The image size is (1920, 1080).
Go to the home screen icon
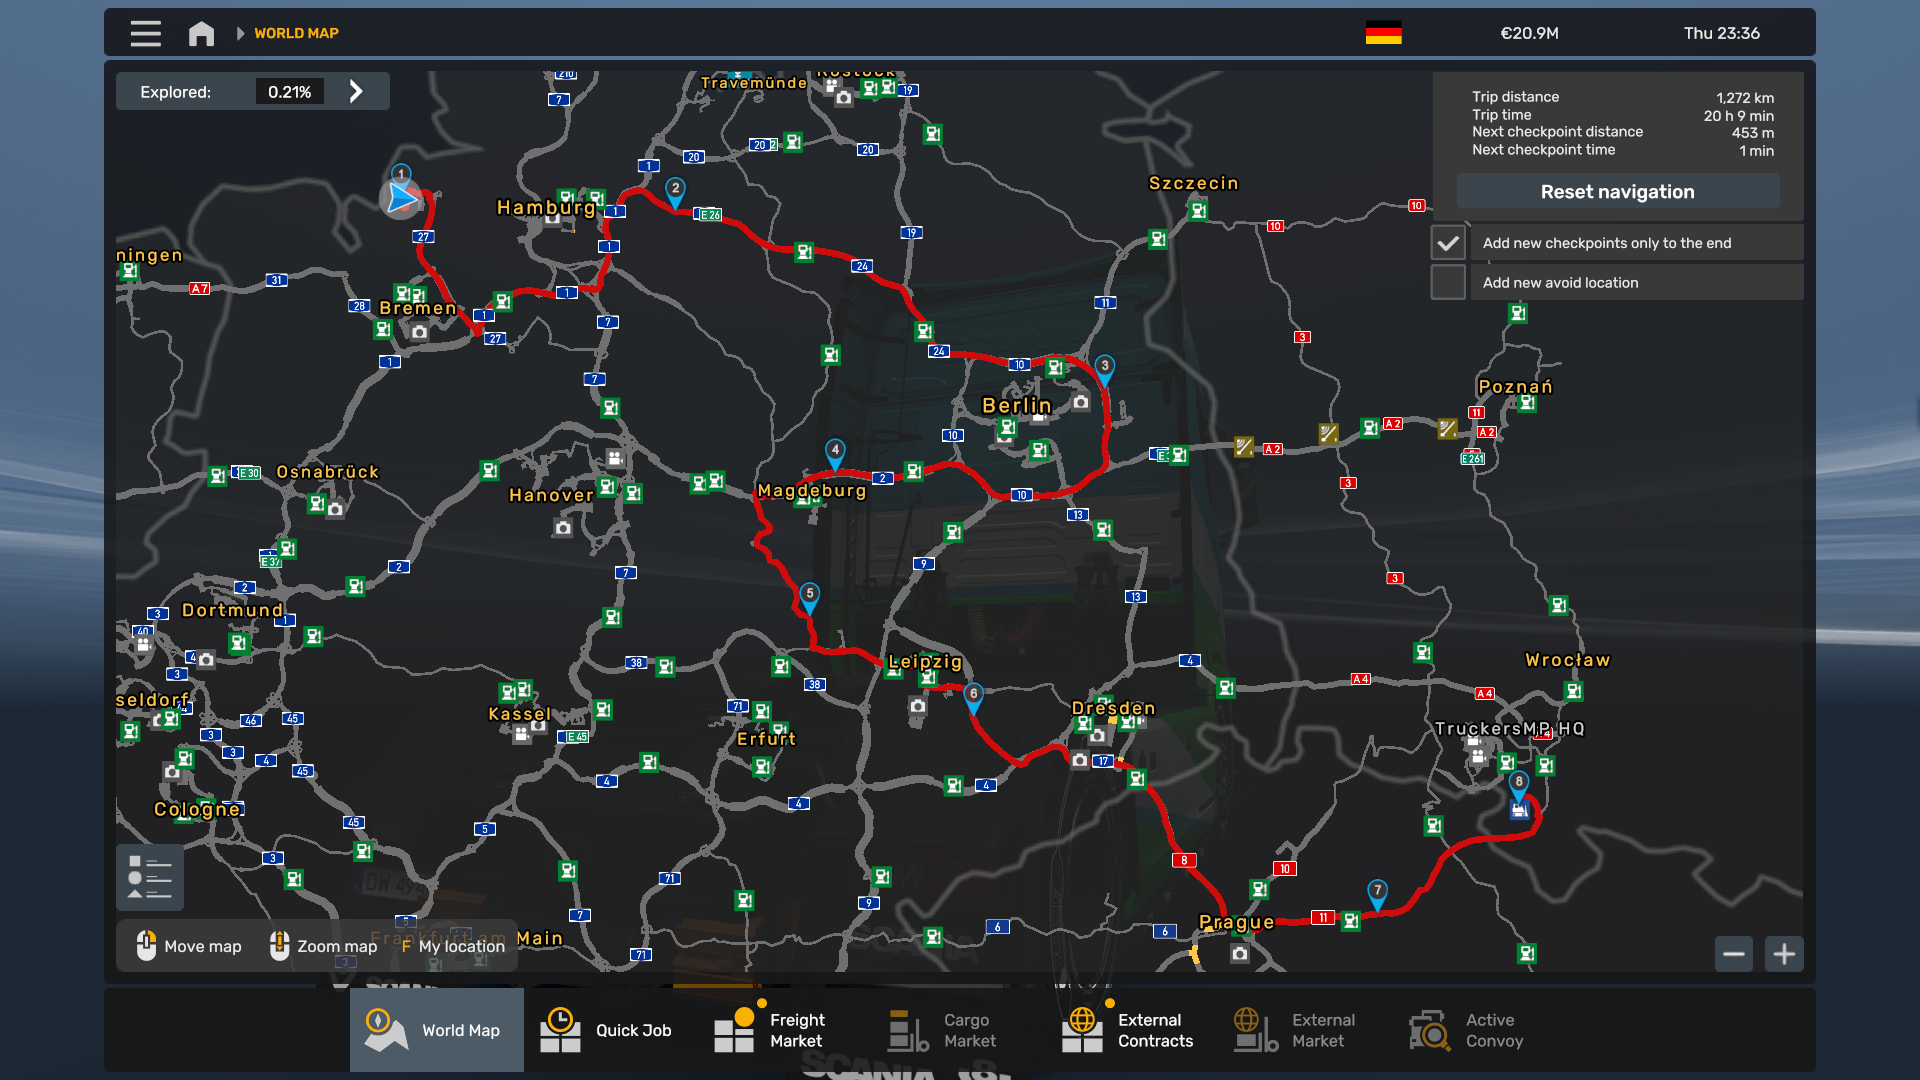coord(201,33)
